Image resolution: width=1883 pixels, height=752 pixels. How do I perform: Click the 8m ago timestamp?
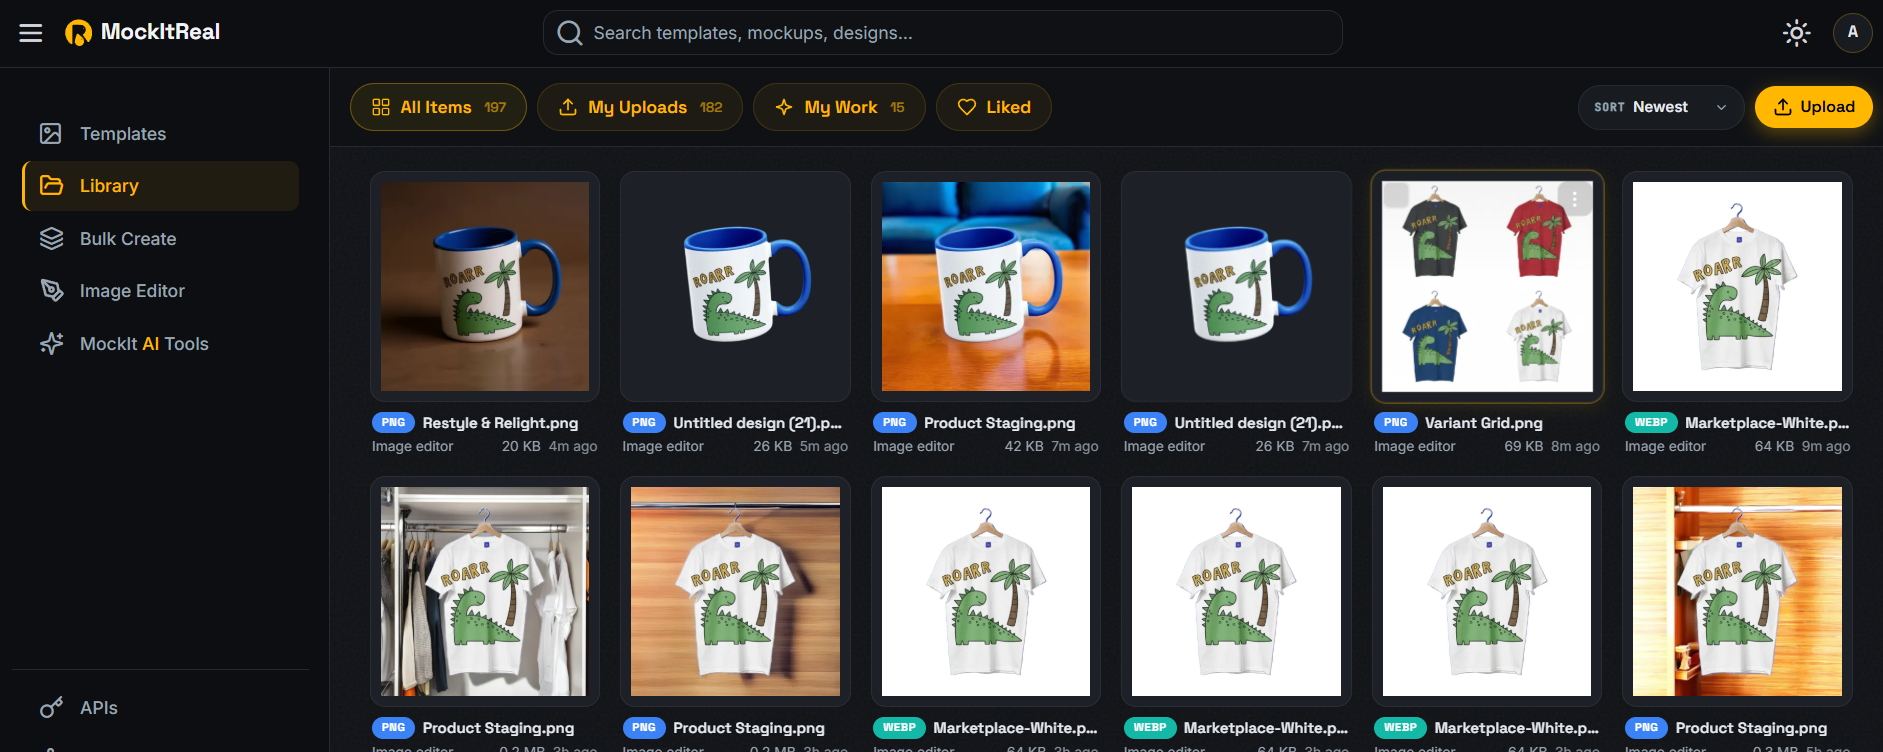pos(1576,447)
